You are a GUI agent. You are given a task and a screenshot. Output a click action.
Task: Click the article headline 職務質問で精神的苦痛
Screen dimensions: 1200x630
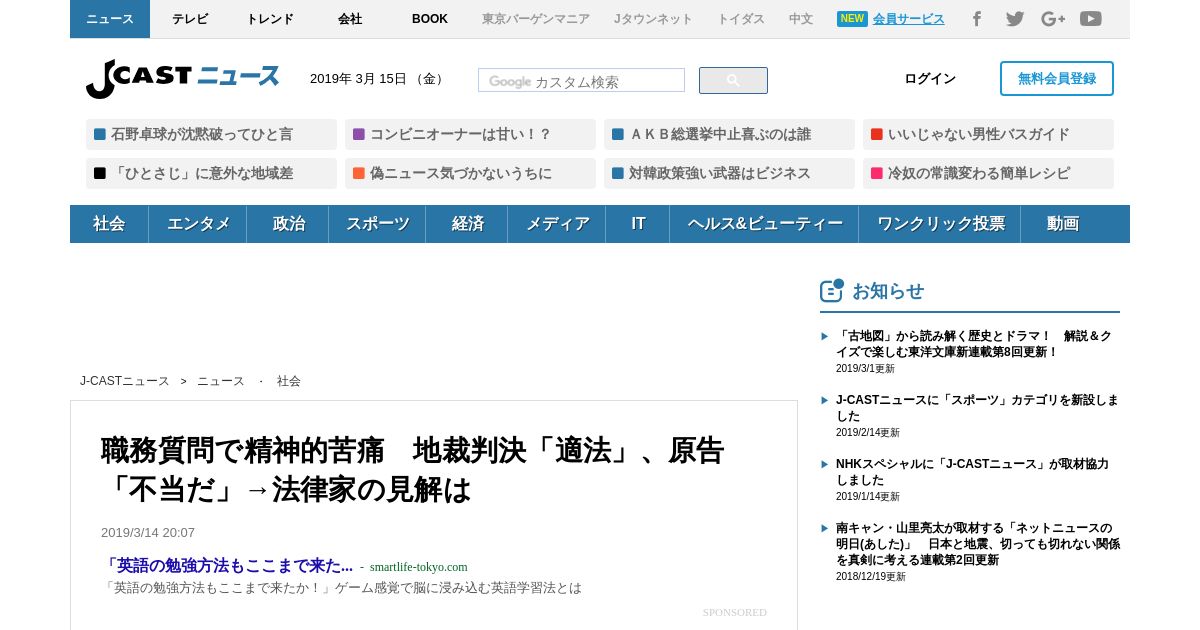click(413, 470)
